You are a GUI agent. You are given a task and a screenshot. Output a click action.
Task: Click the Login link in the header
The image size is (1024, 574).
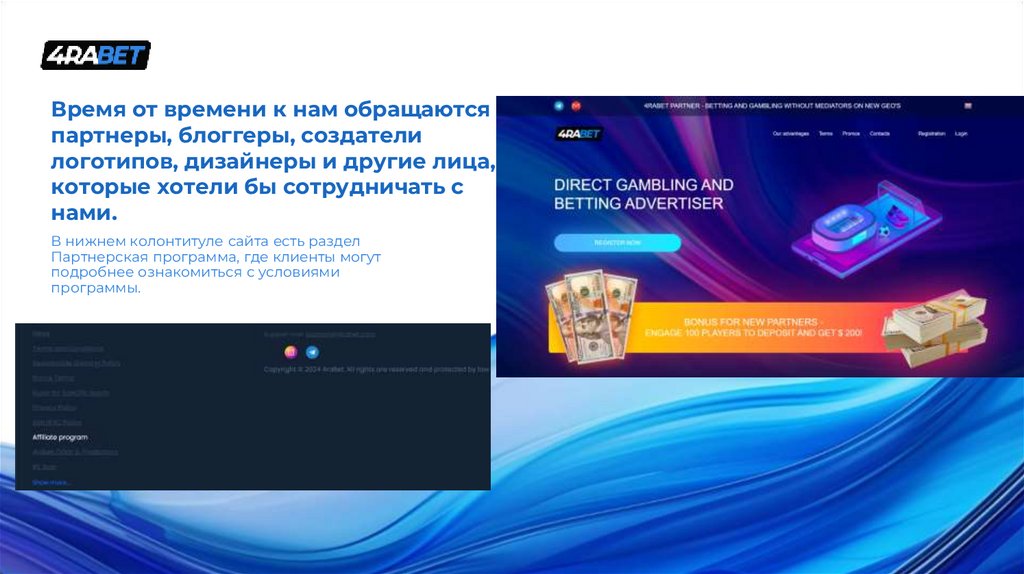tap(961, 134)
